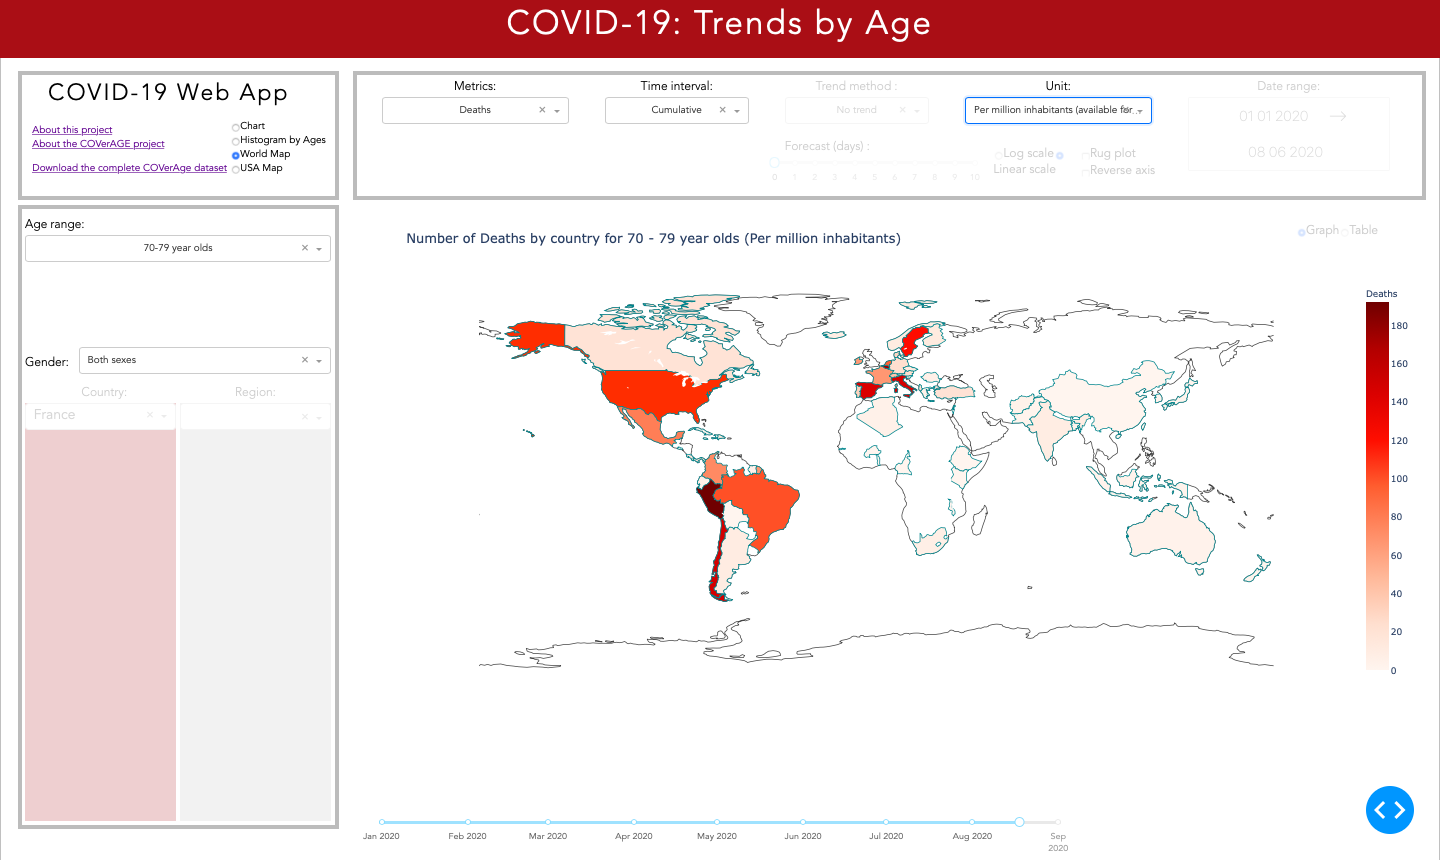Click the Apr 2020 timeline mark
Screen dimensions: 1440x860
pyautogui.click(x=633, y=836)
